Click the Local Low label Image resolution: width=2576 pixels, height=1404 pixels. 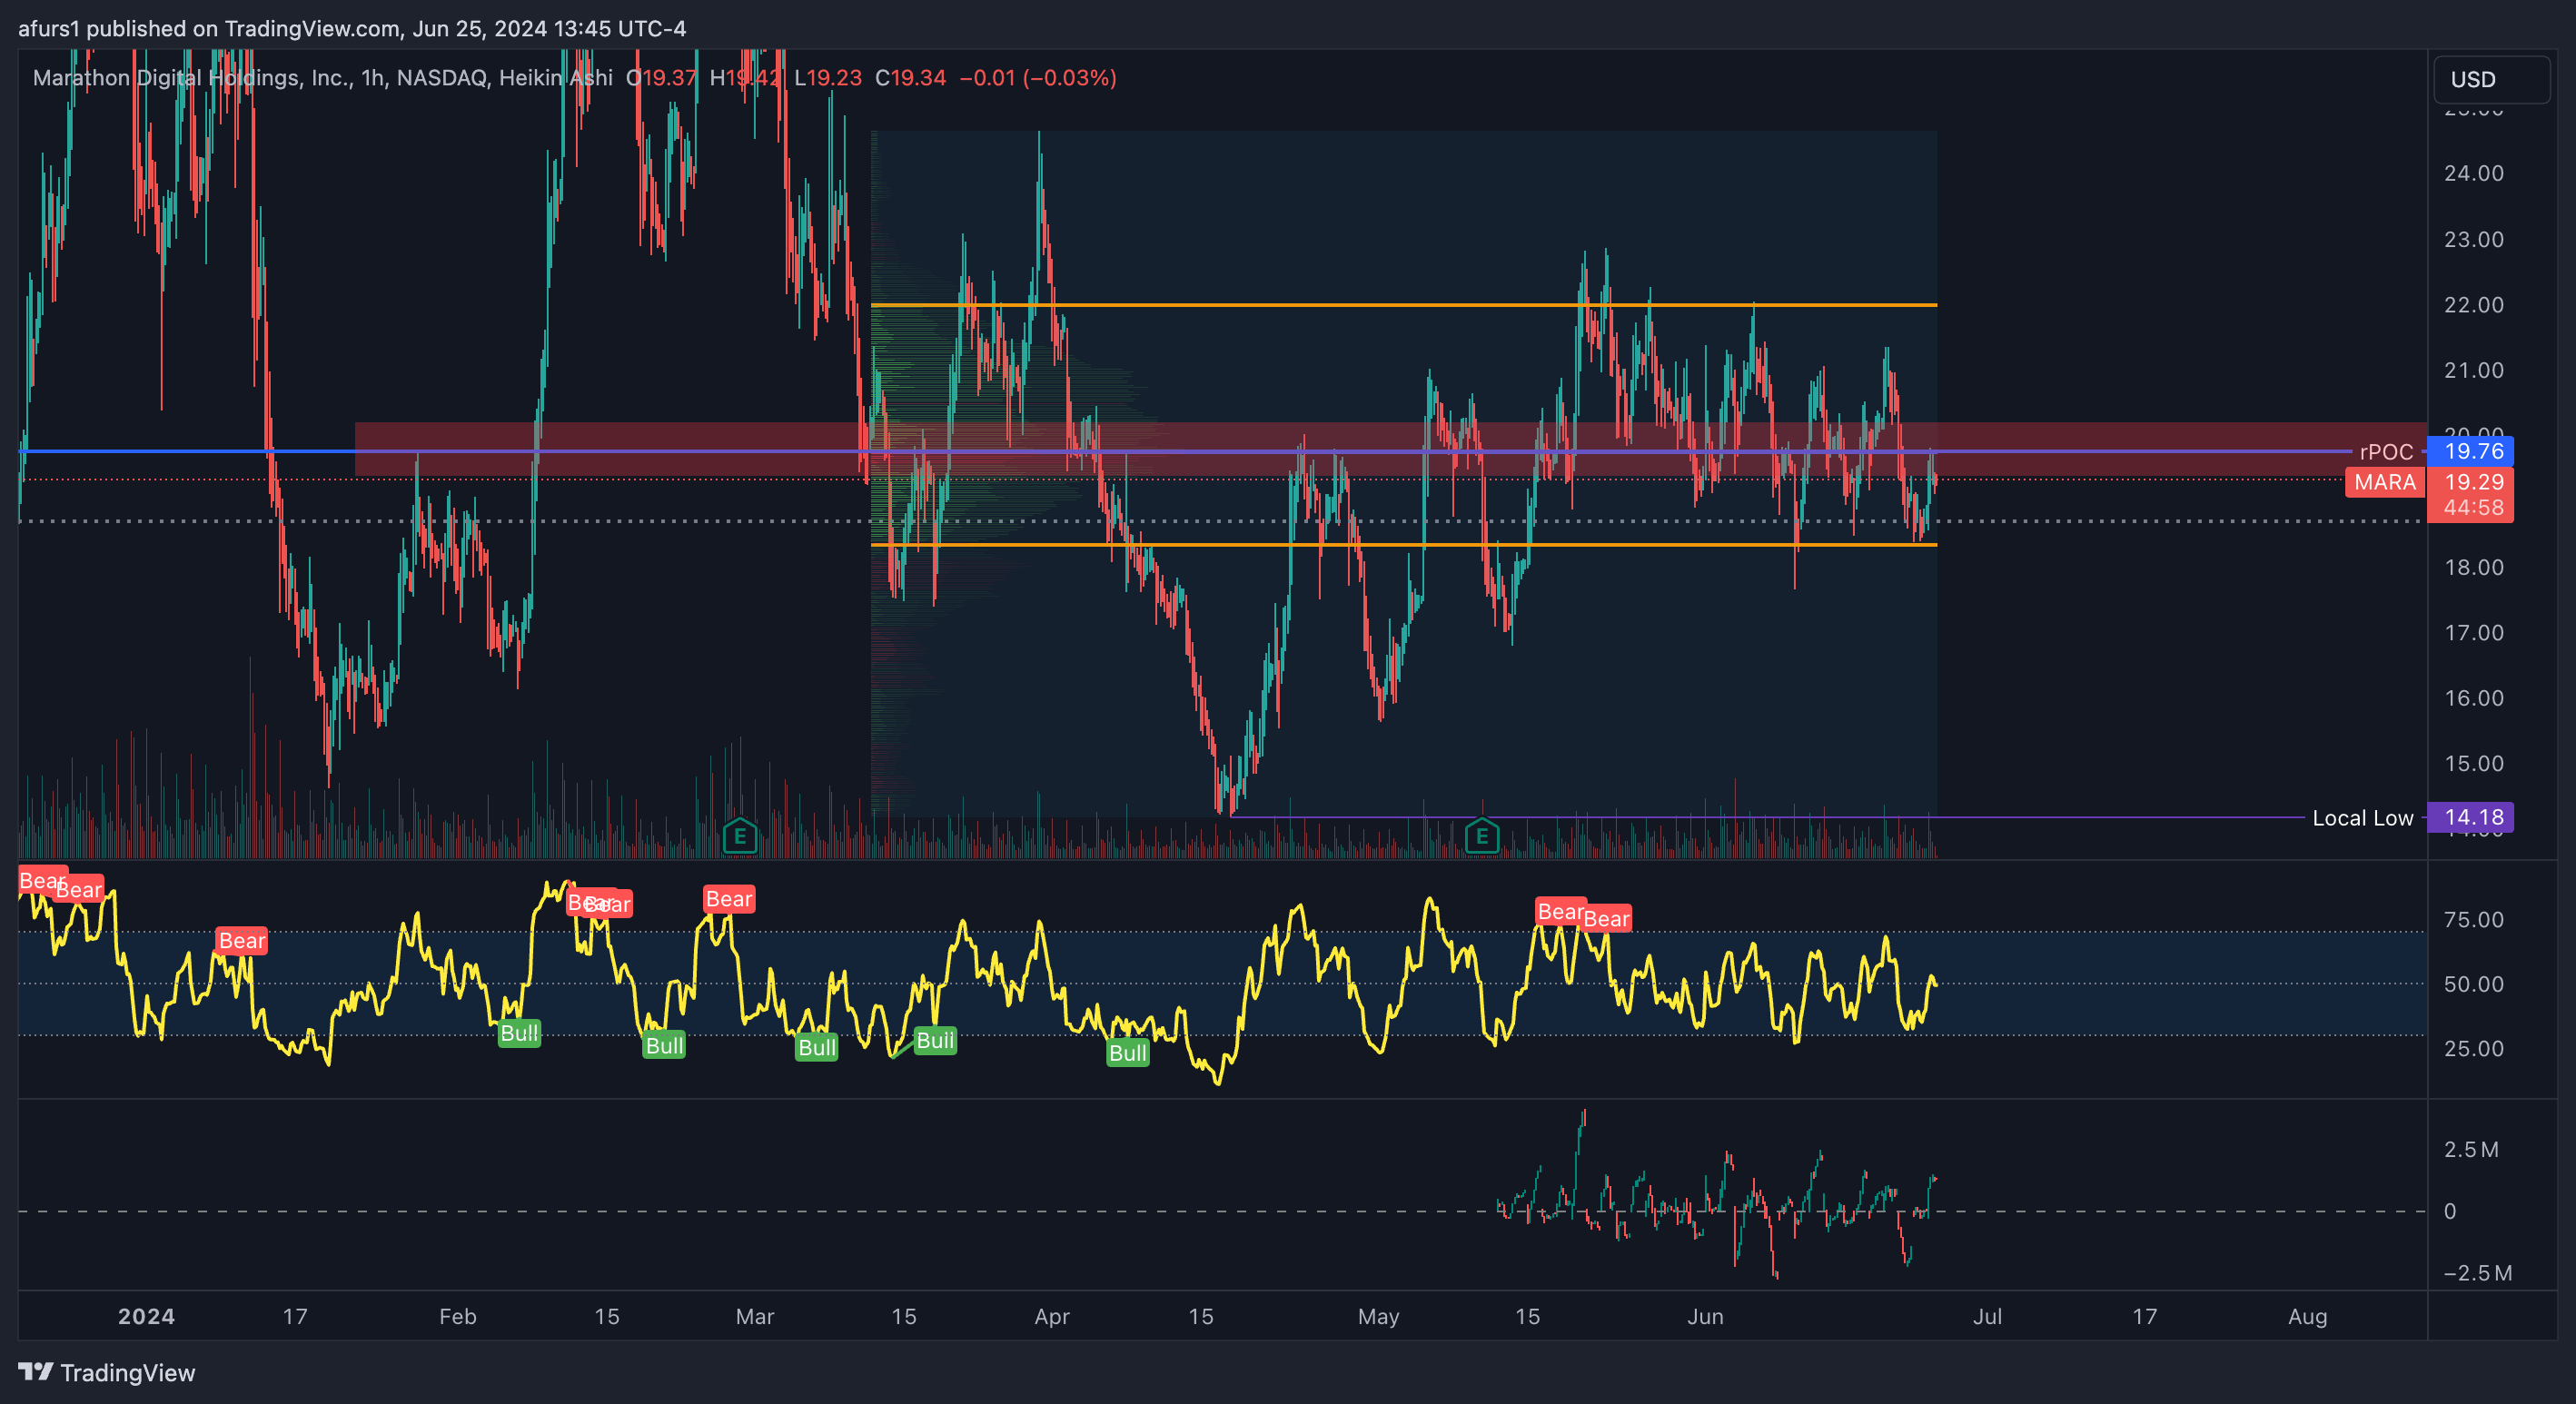pos(2362,818)
